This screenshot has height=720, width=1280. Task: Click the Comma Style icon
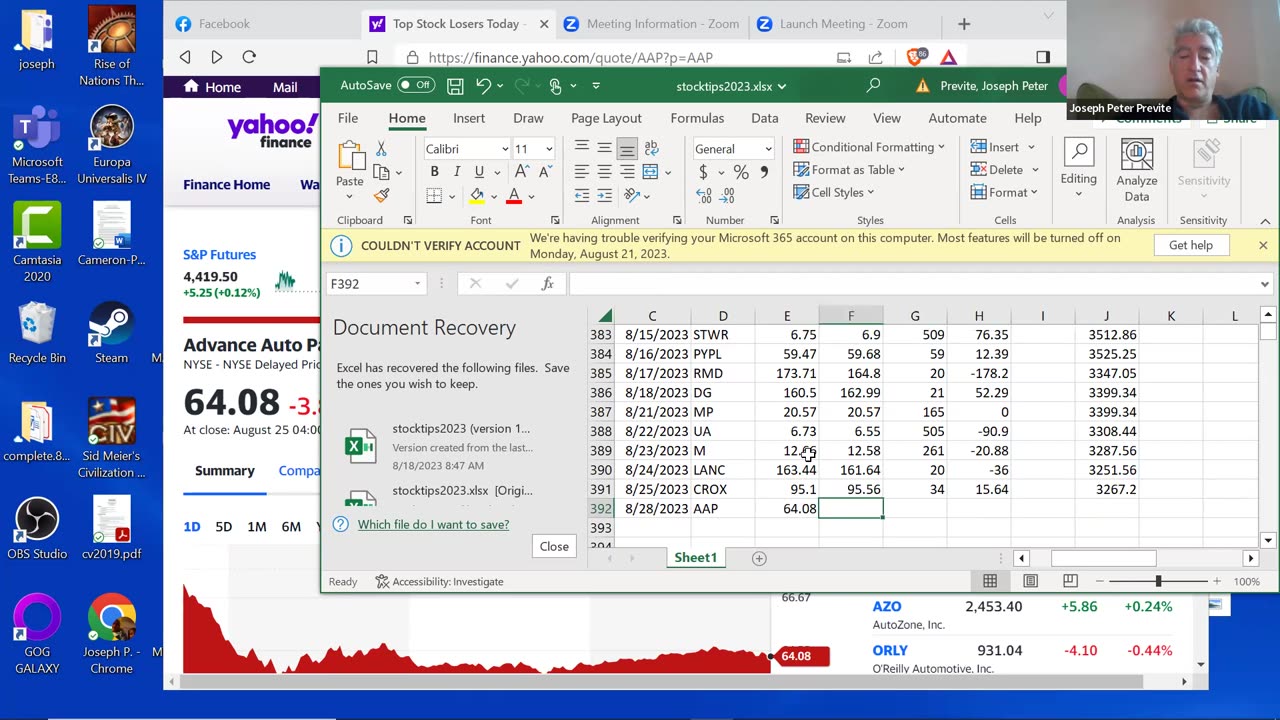click(x=764, y=172)
